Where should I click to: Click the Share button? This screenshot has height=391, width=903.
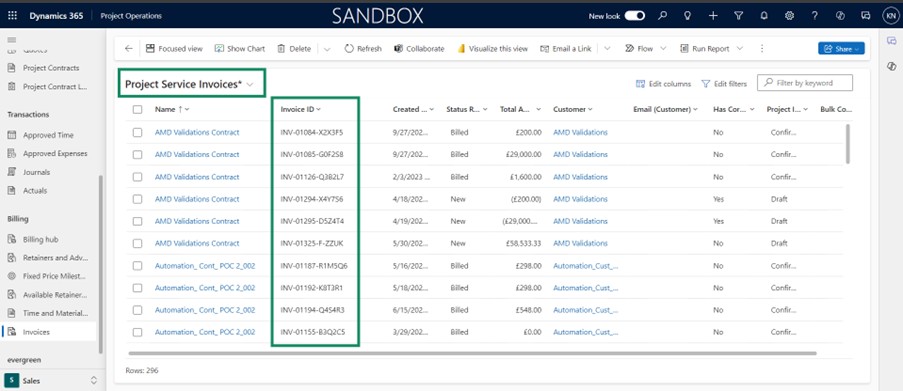[x=841, y=49]
